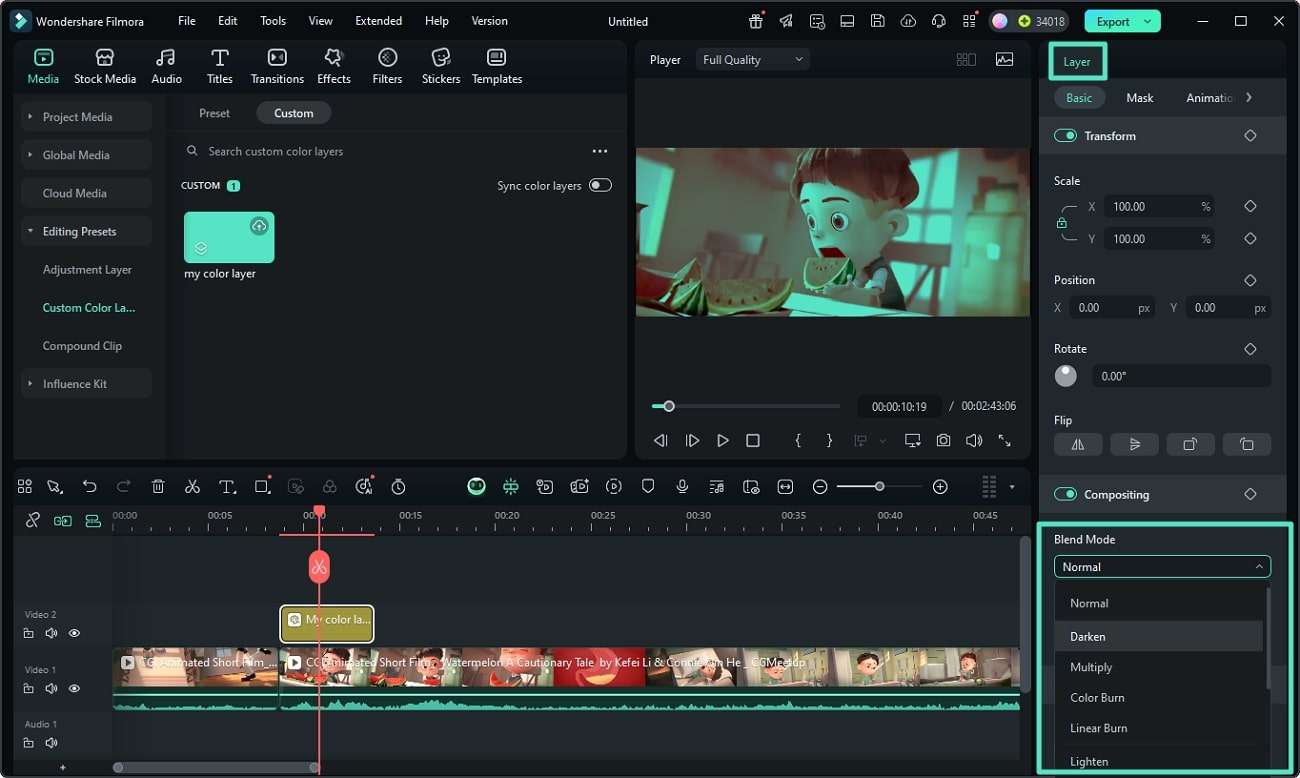1300x778 pixels.
Task: Open the Stickers tab
Action: point(441,66)
